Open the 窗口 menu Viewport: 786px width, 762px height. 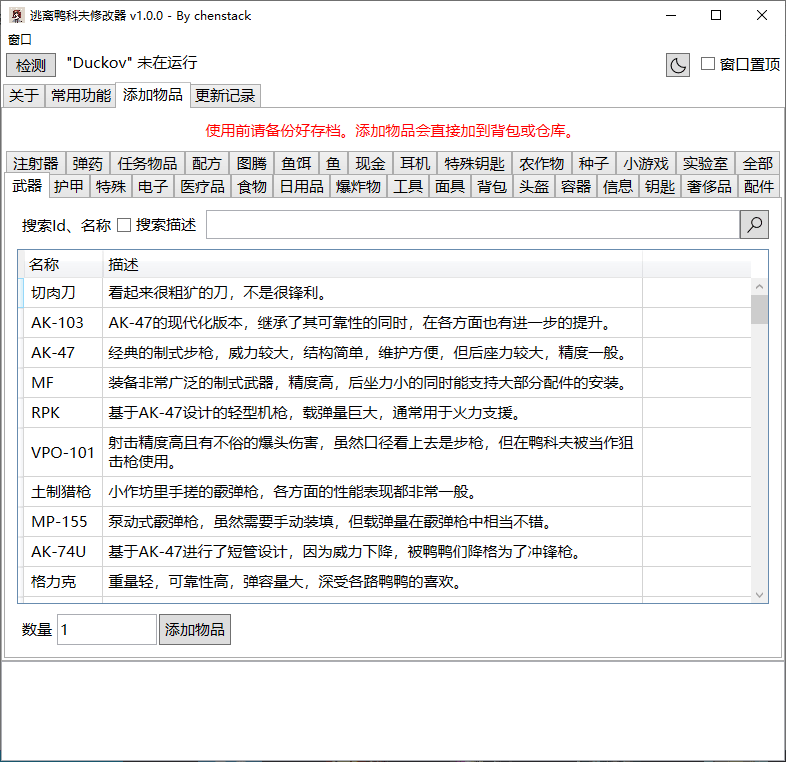pos(20,39)
